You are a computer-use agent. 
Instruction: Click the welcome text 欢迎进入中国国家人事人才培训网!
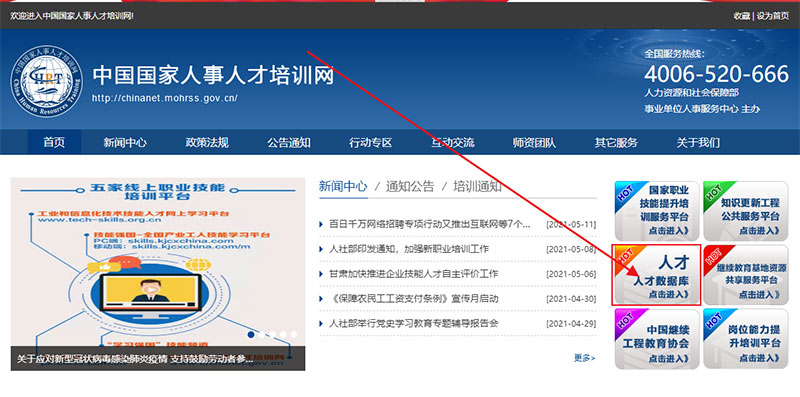click(x=72, y=16)
